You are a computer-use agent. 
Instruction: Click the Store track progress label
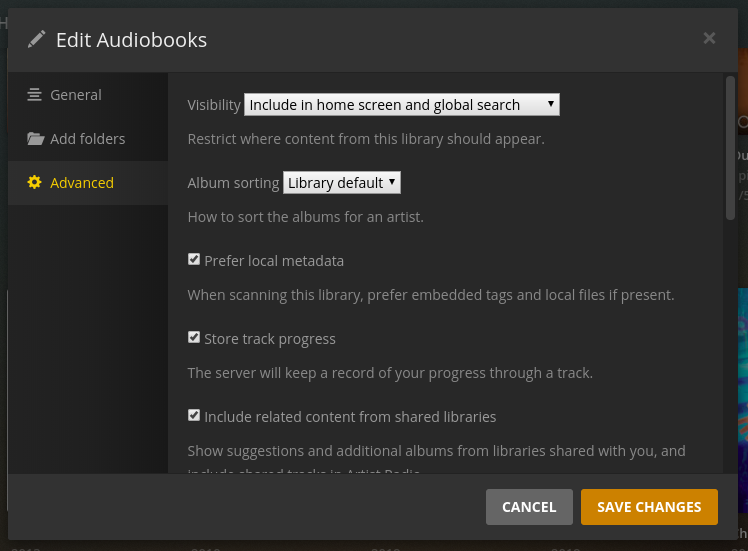[270, 339]
